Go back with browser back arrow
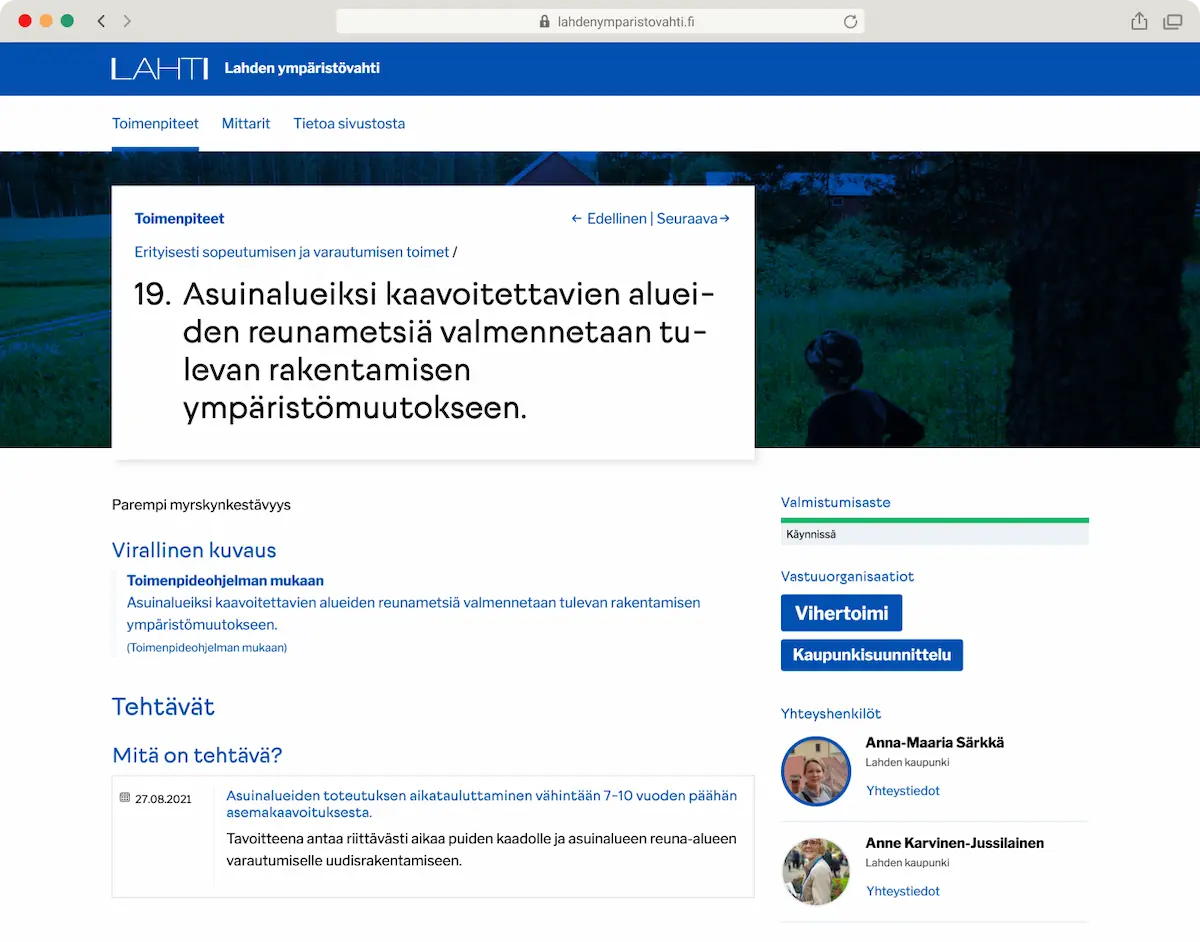 [x=101, y=21]
